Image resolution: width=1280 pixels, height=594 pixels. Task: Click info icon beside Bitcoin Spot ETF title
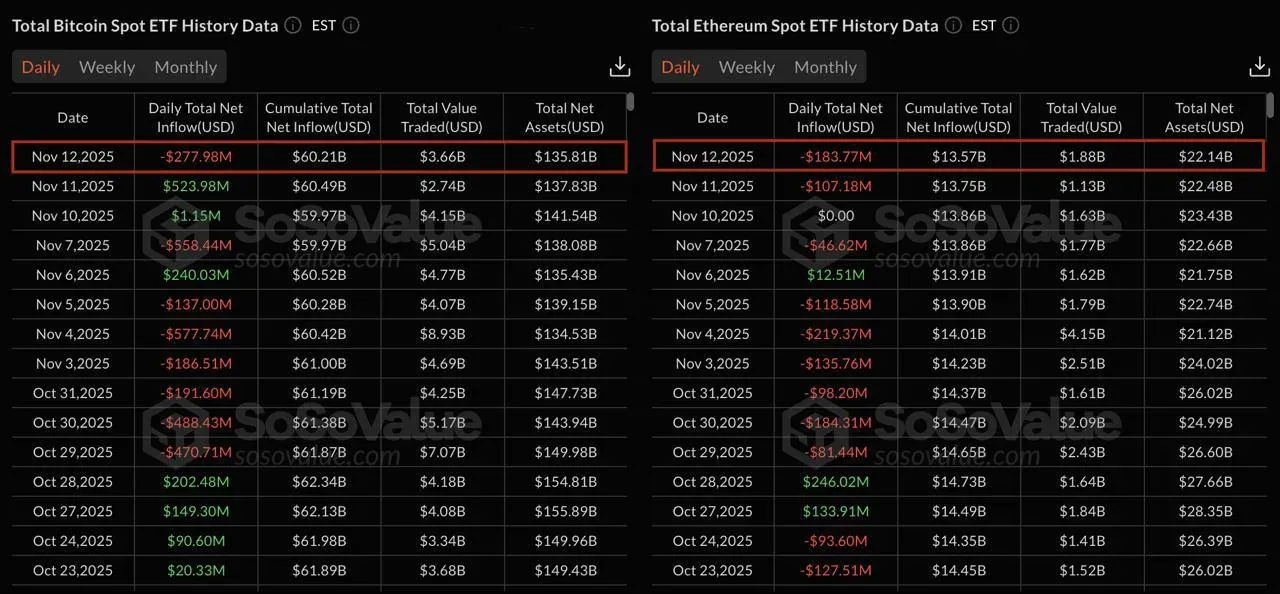(293, 26)
